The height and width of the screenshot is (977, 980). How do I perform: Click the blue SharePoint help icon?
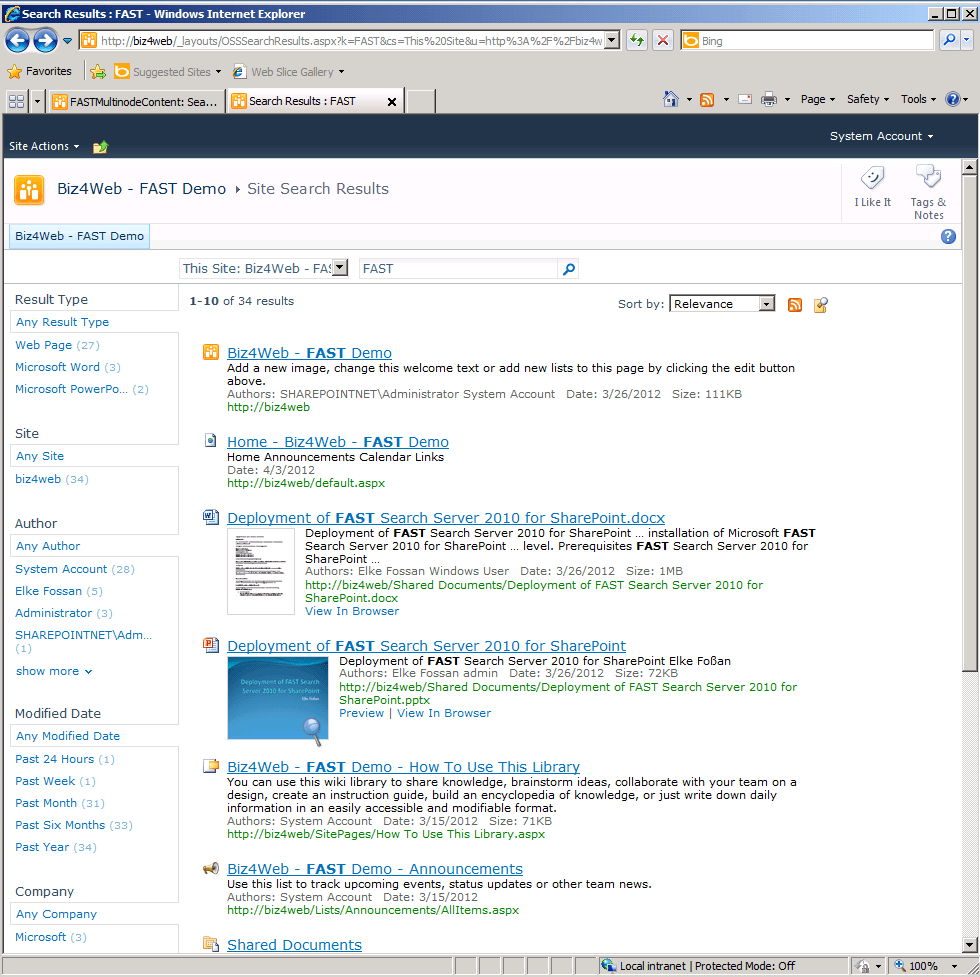[948, 236]
